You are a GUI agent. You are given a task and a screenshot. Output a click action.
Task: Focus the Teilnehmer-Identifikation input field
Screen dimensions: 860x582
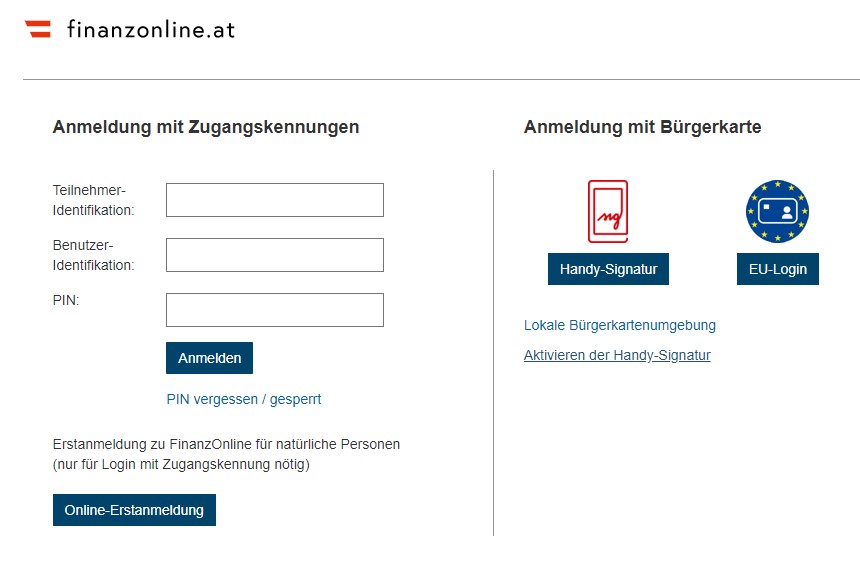coord(275,200)
